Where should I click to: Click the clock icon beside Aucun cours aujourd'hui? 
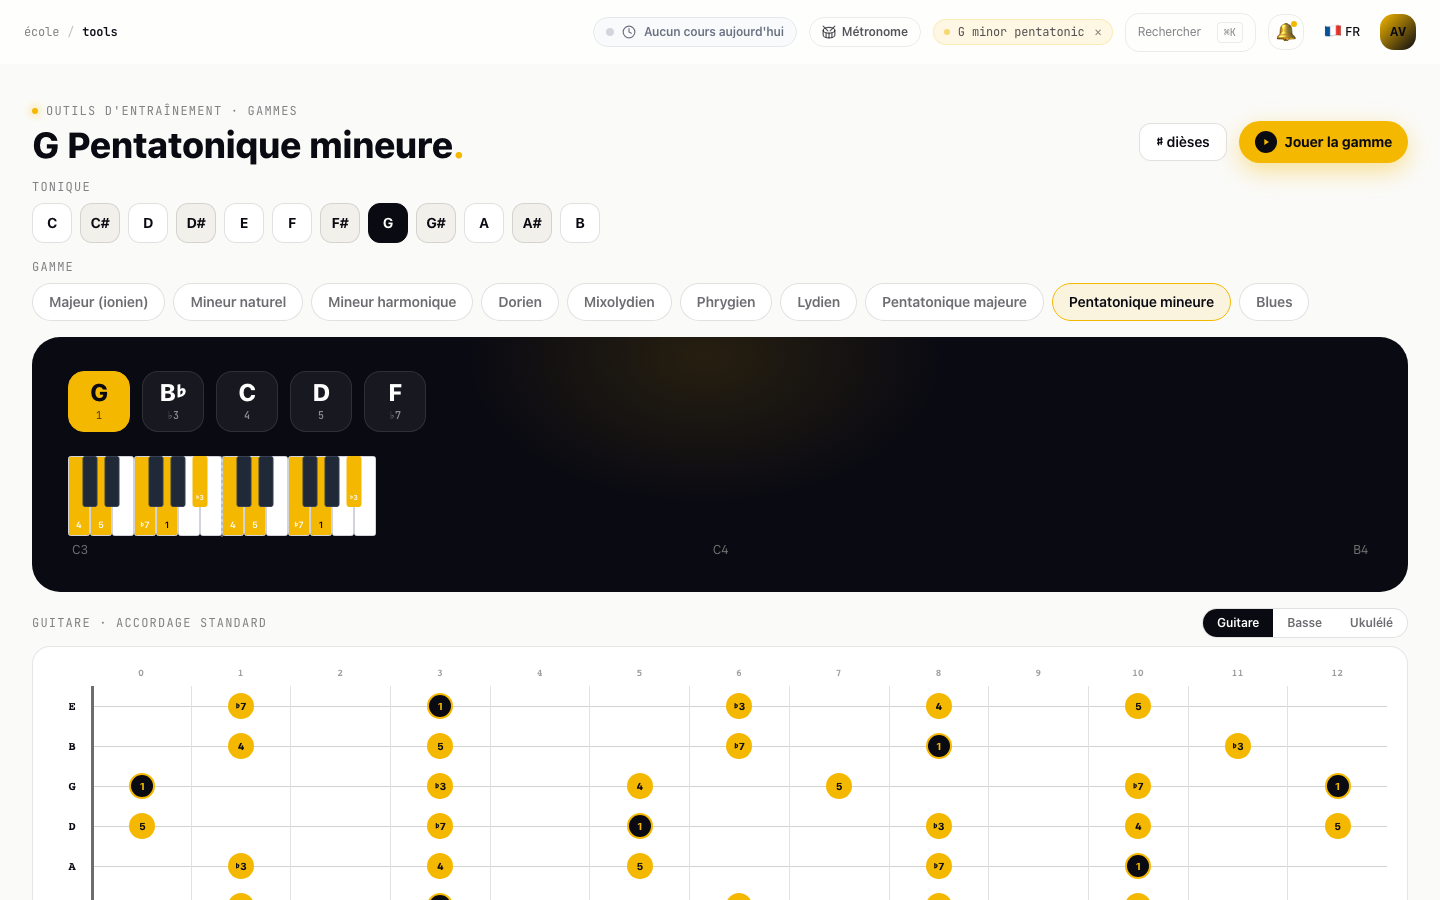(629, 32)
